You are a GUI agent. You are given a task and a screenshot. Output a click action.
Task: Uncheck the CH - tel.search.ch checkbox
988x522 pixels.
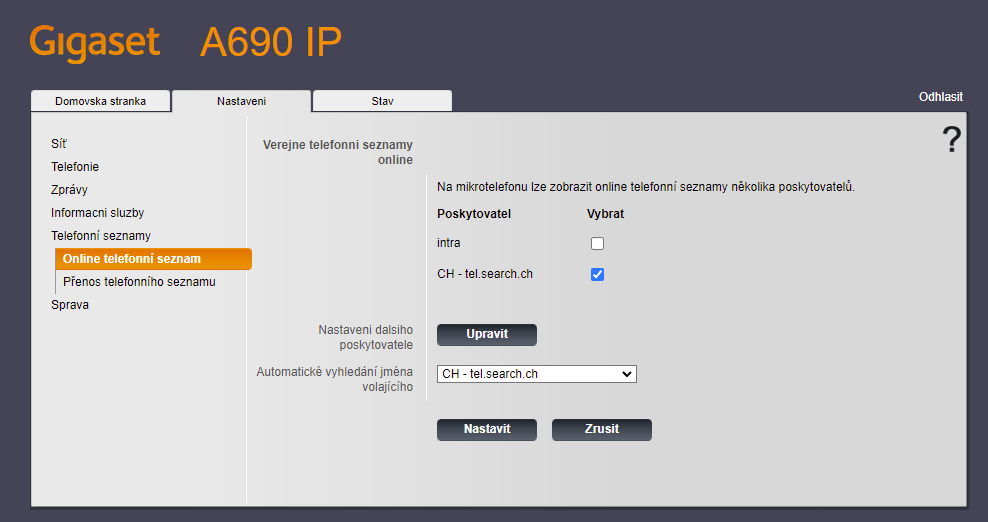point(597,274)
